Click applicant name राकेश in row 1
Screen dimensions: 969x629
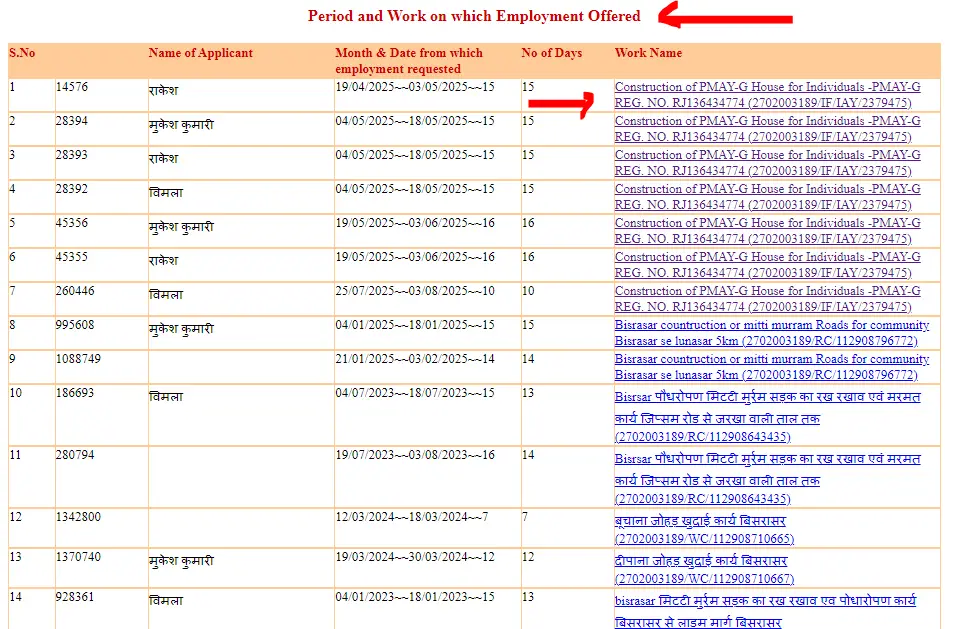point(163,90)
